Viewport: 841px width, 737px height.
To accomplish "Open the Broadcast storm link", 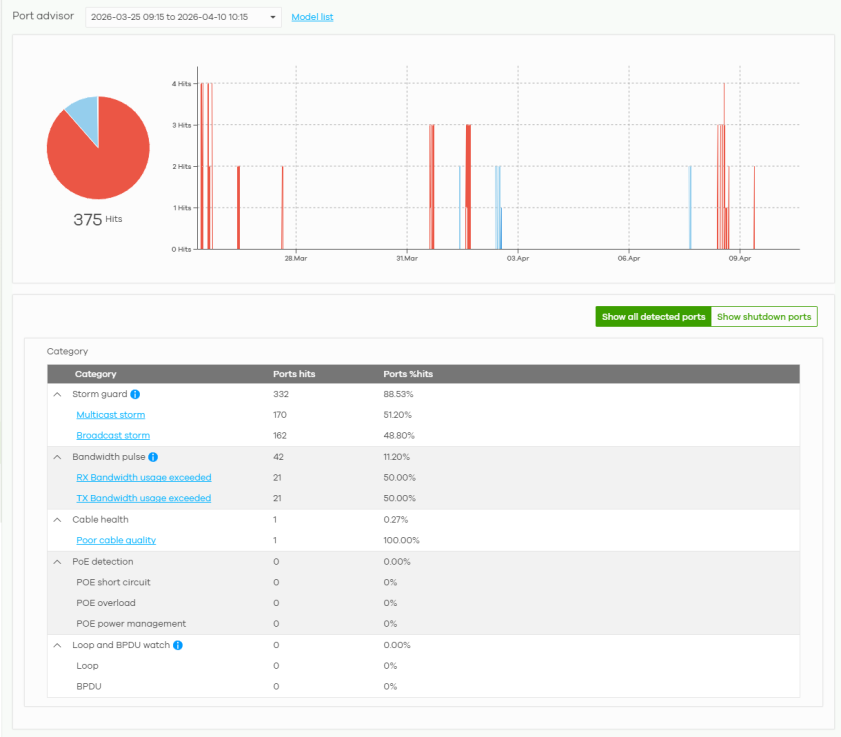I will click(113, 436).
